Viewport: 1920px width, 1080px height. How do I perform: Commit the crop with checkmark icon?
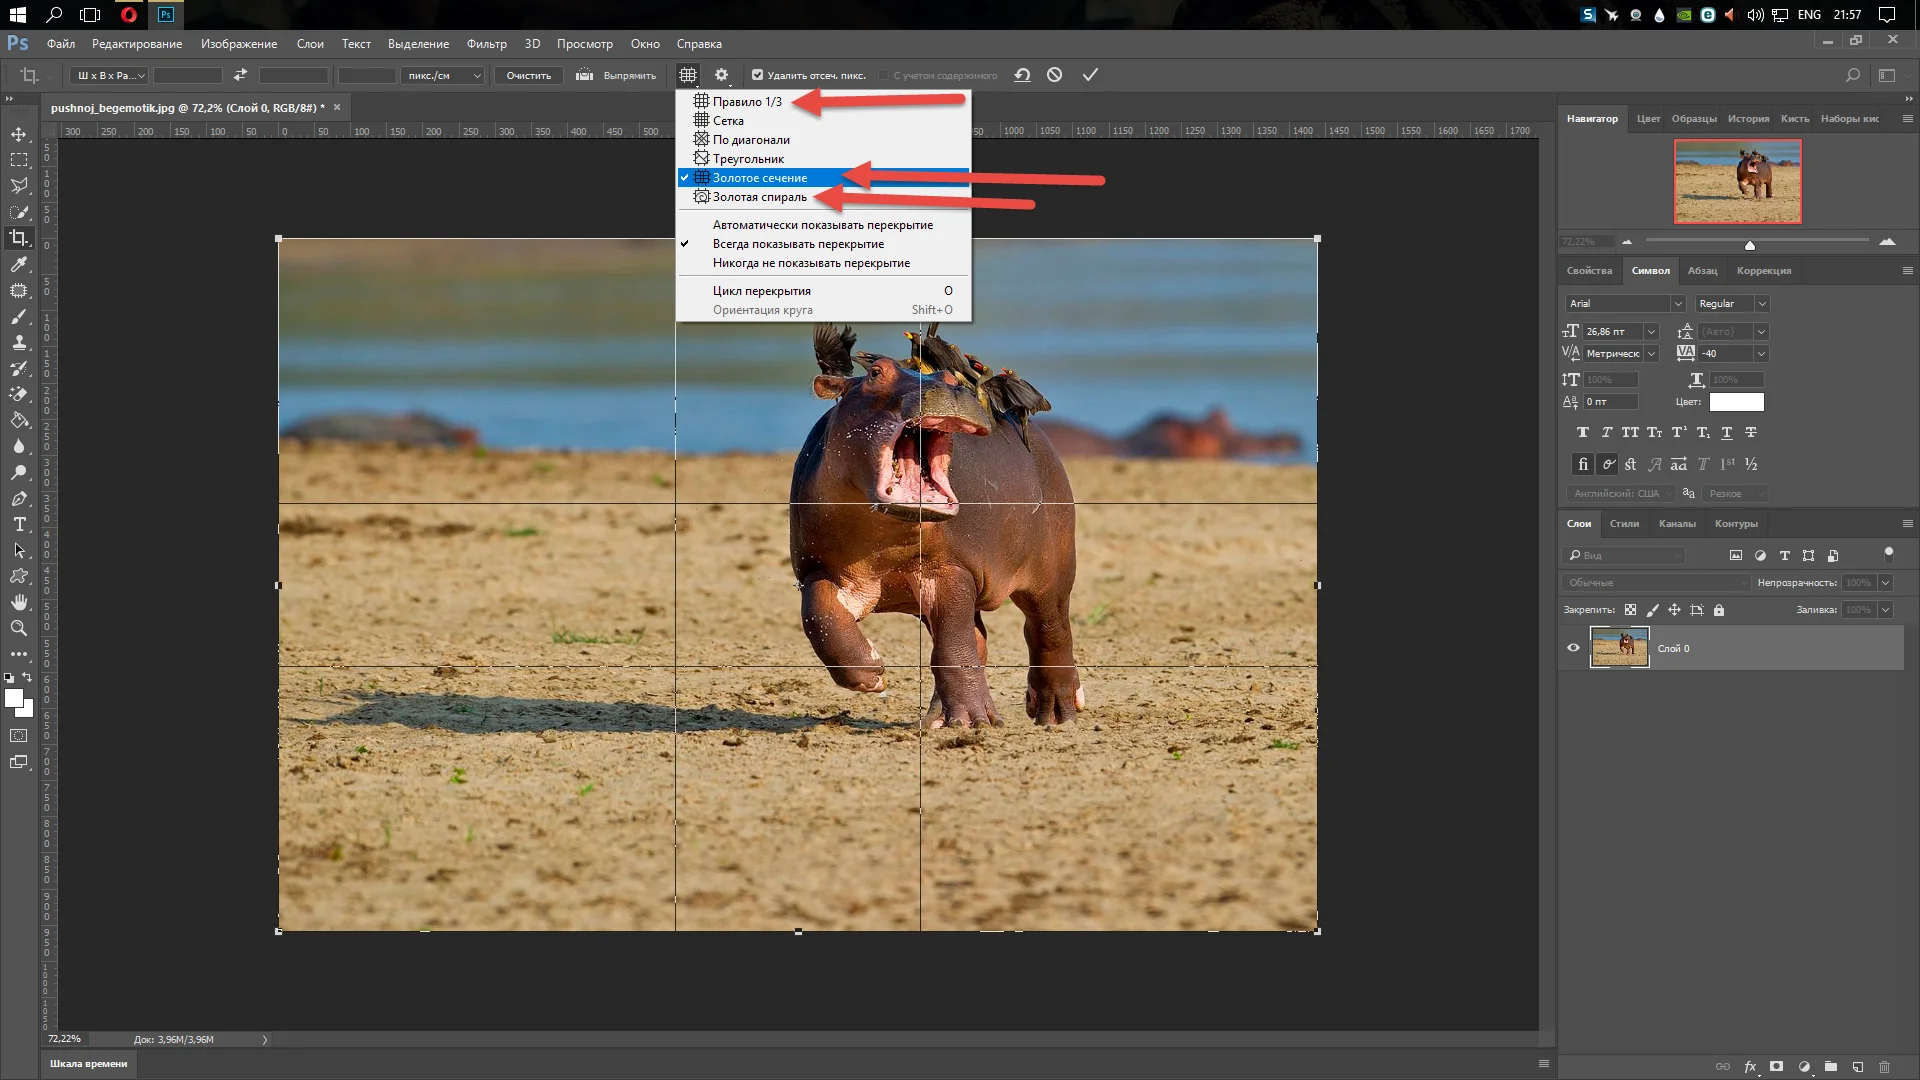[1090, 75]
